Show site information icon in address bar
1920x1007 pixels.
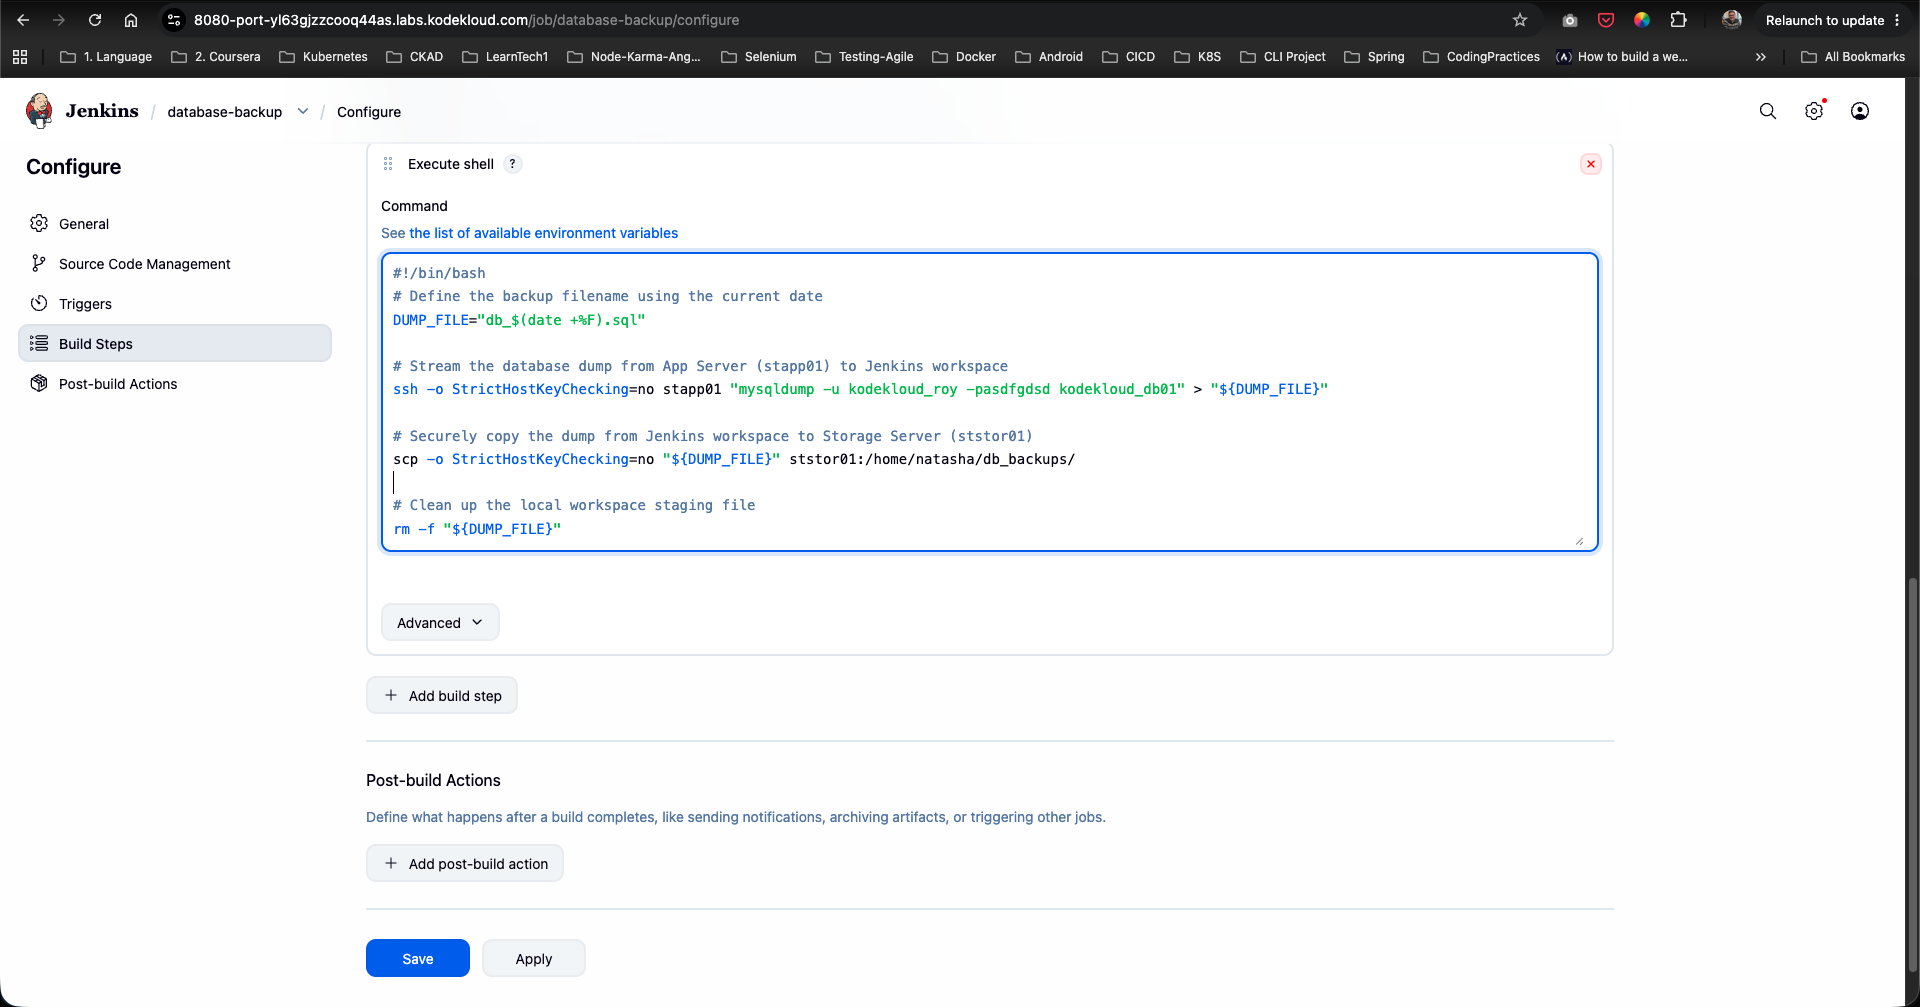click(x=174, y=20)
